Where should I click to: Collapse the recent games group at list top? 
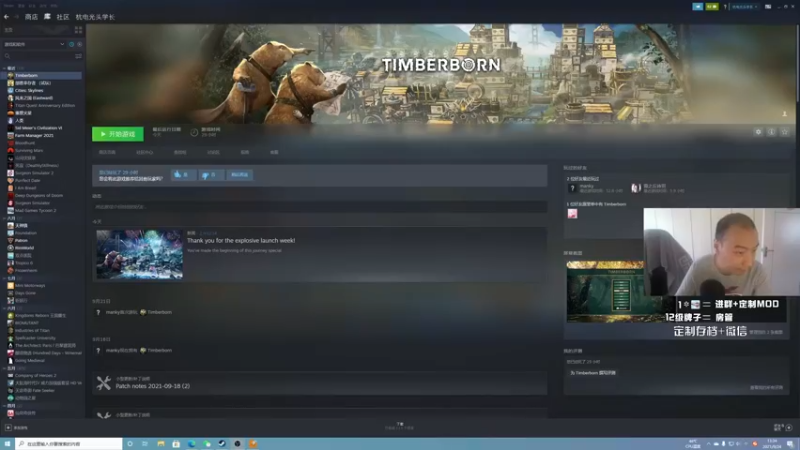click(x=5, y=68)
